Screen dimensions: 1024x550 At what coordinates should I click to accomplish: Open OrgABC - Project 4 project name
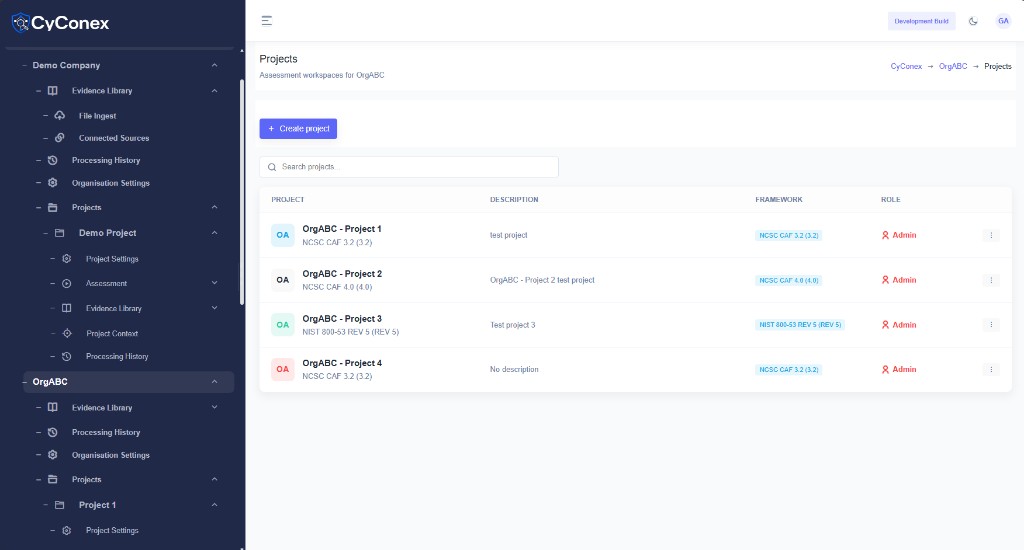342,363
